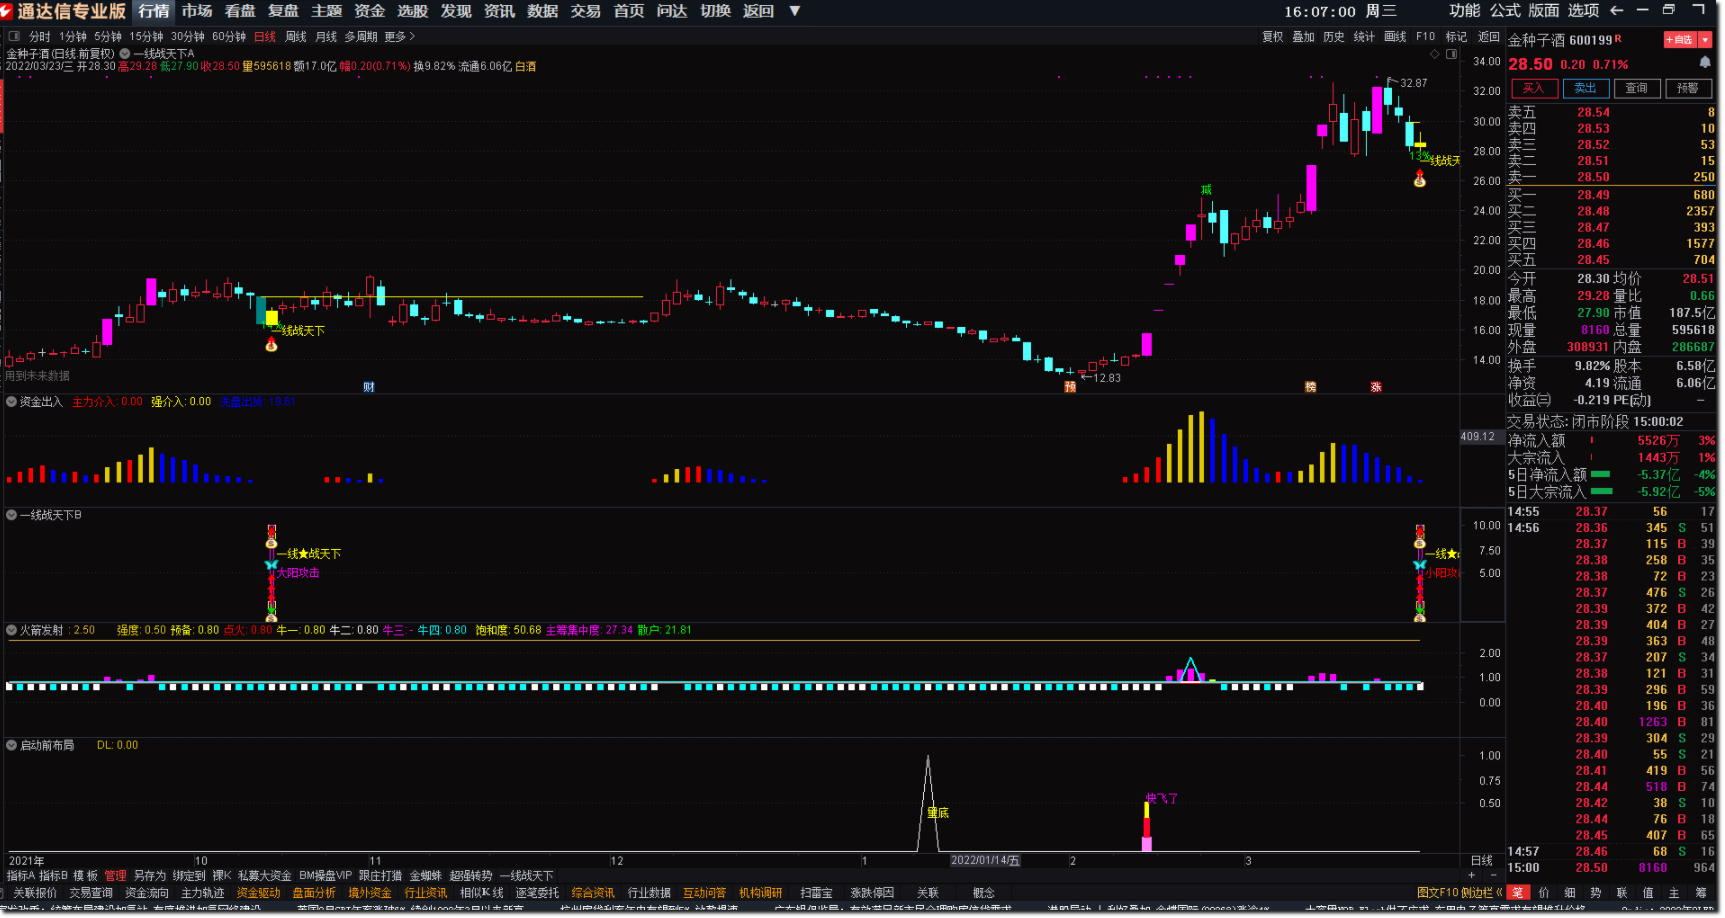Select the 超强转势 indicator template
Viewport: 1725px width, 918px height.
pos(471,875)
